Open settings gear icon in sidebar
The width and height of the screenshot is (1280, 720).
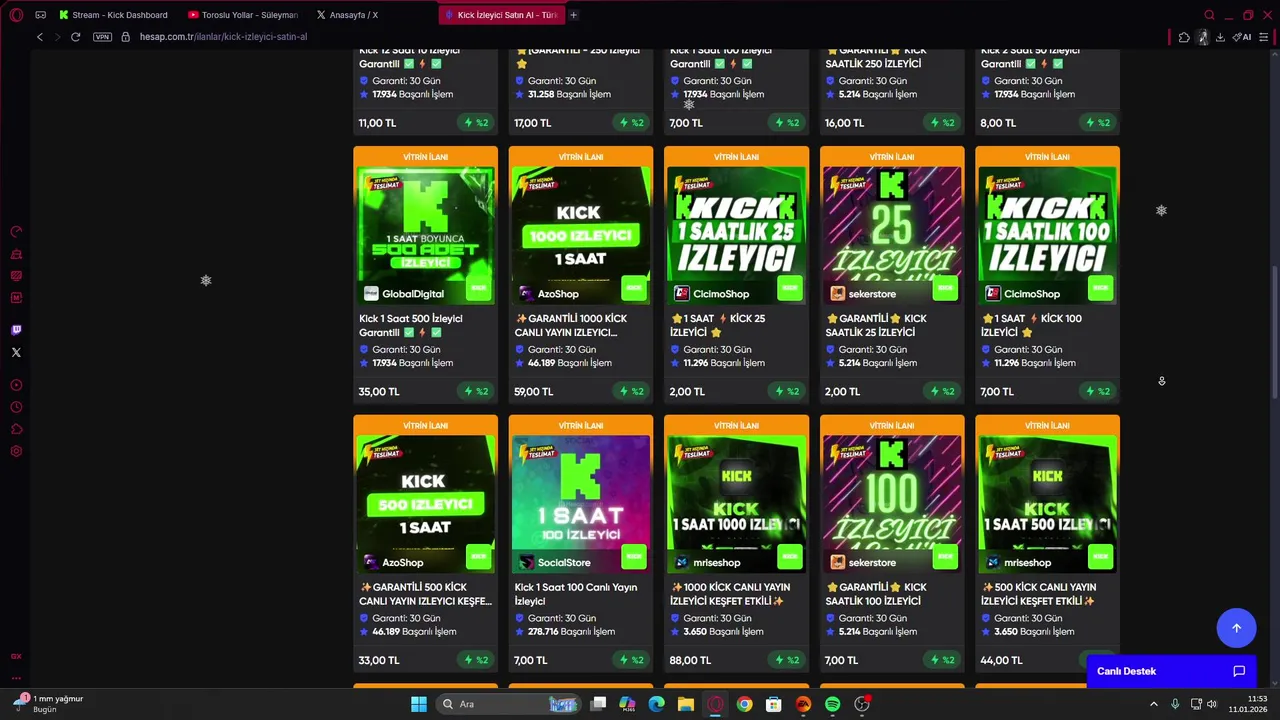pyautogui.click(x=16, y=451)
